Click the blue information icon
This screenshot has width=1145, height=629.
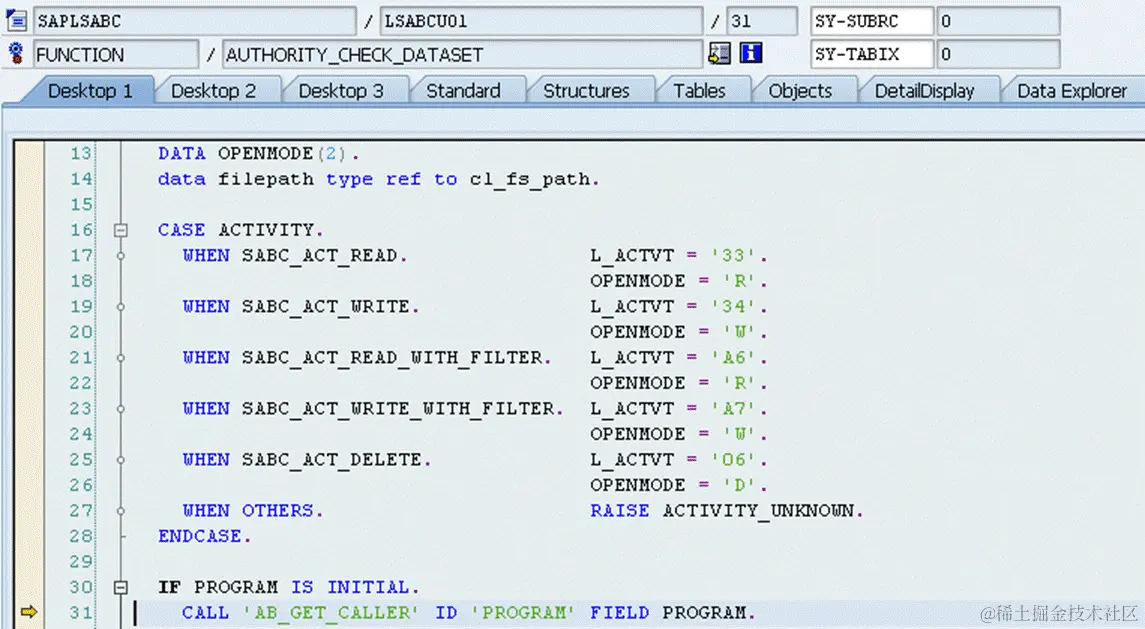click(751, 53)
